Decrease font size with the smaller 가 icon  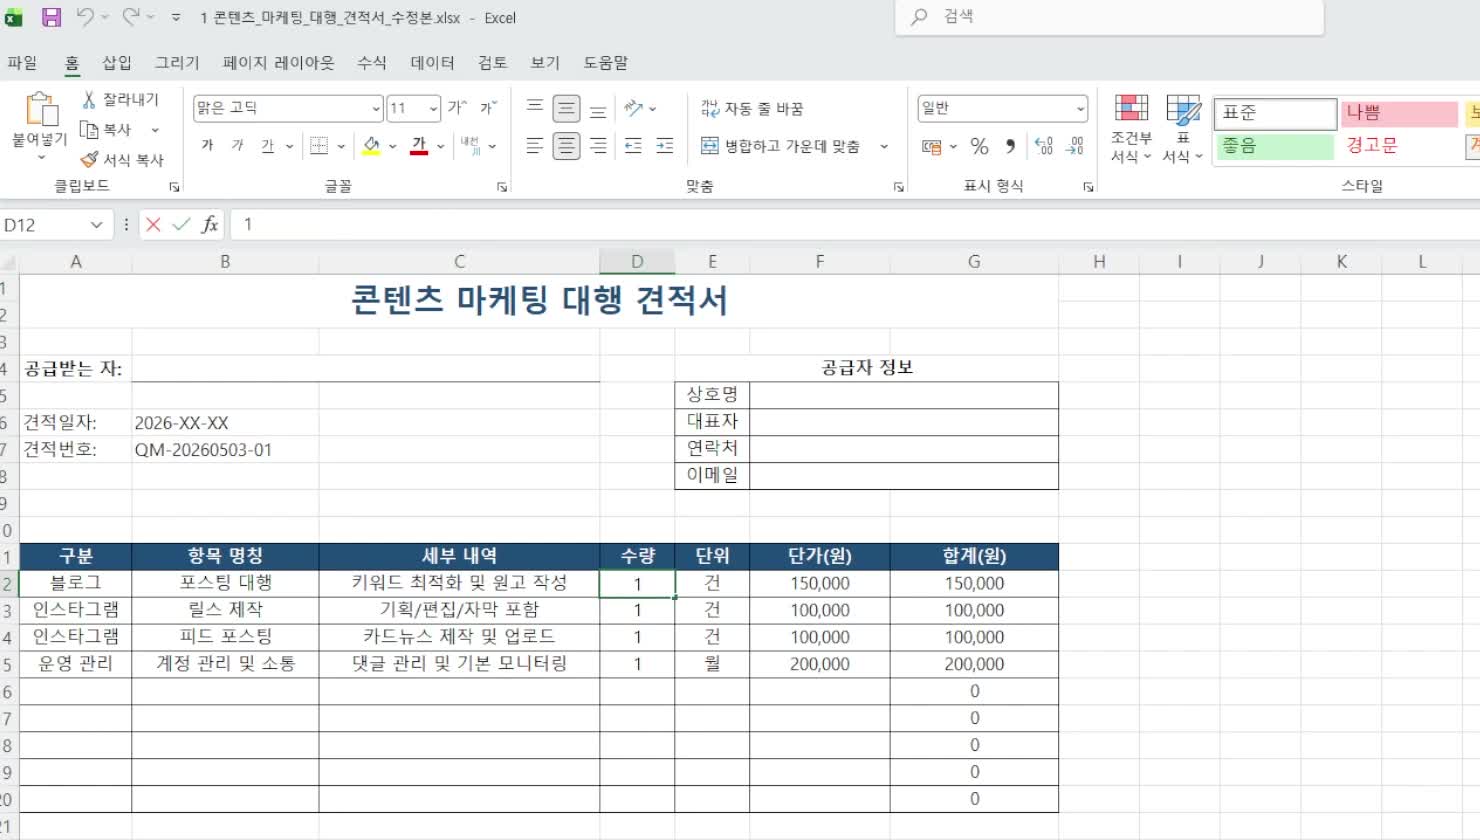488,108
